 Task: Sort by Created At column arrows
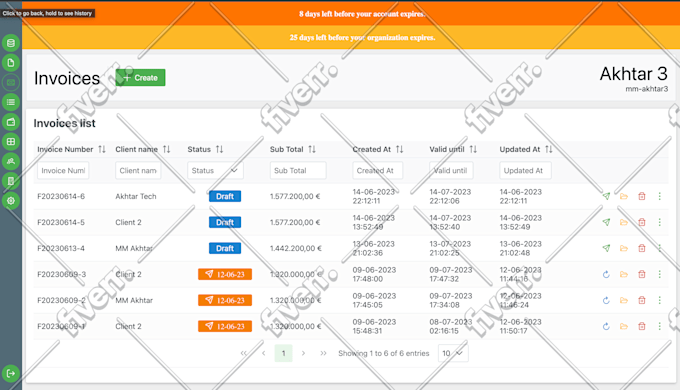(x=399, y=149)
